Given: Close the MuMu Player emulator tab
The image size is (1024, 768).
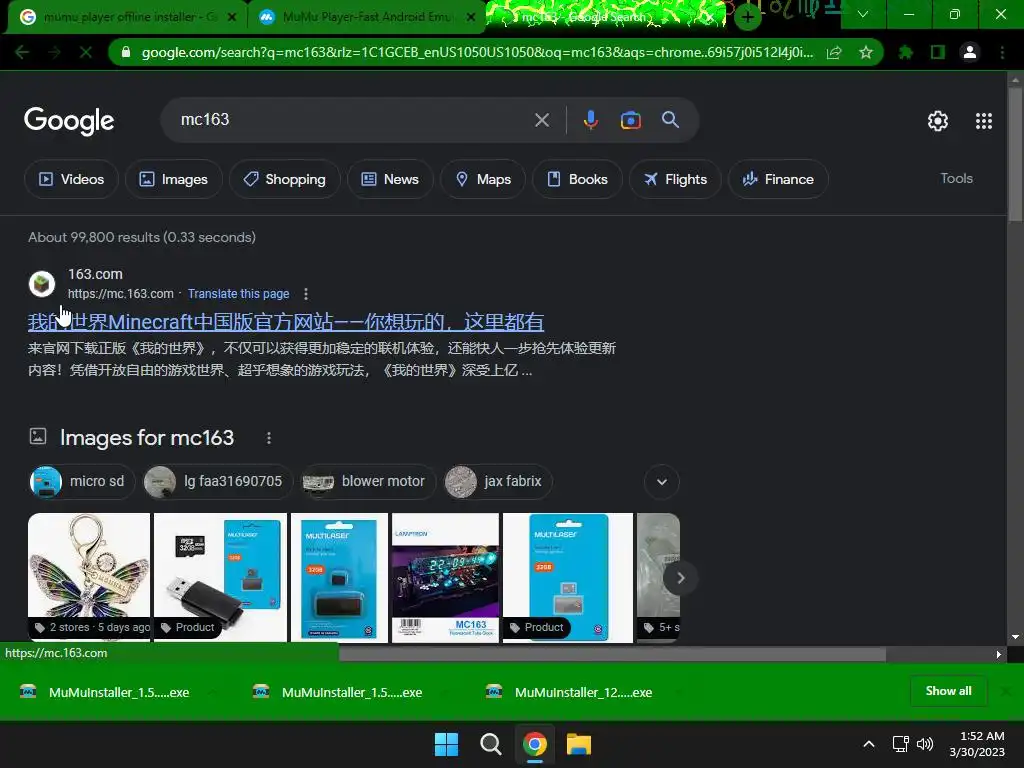Looking at the screenshot, I should coord(471,18).
